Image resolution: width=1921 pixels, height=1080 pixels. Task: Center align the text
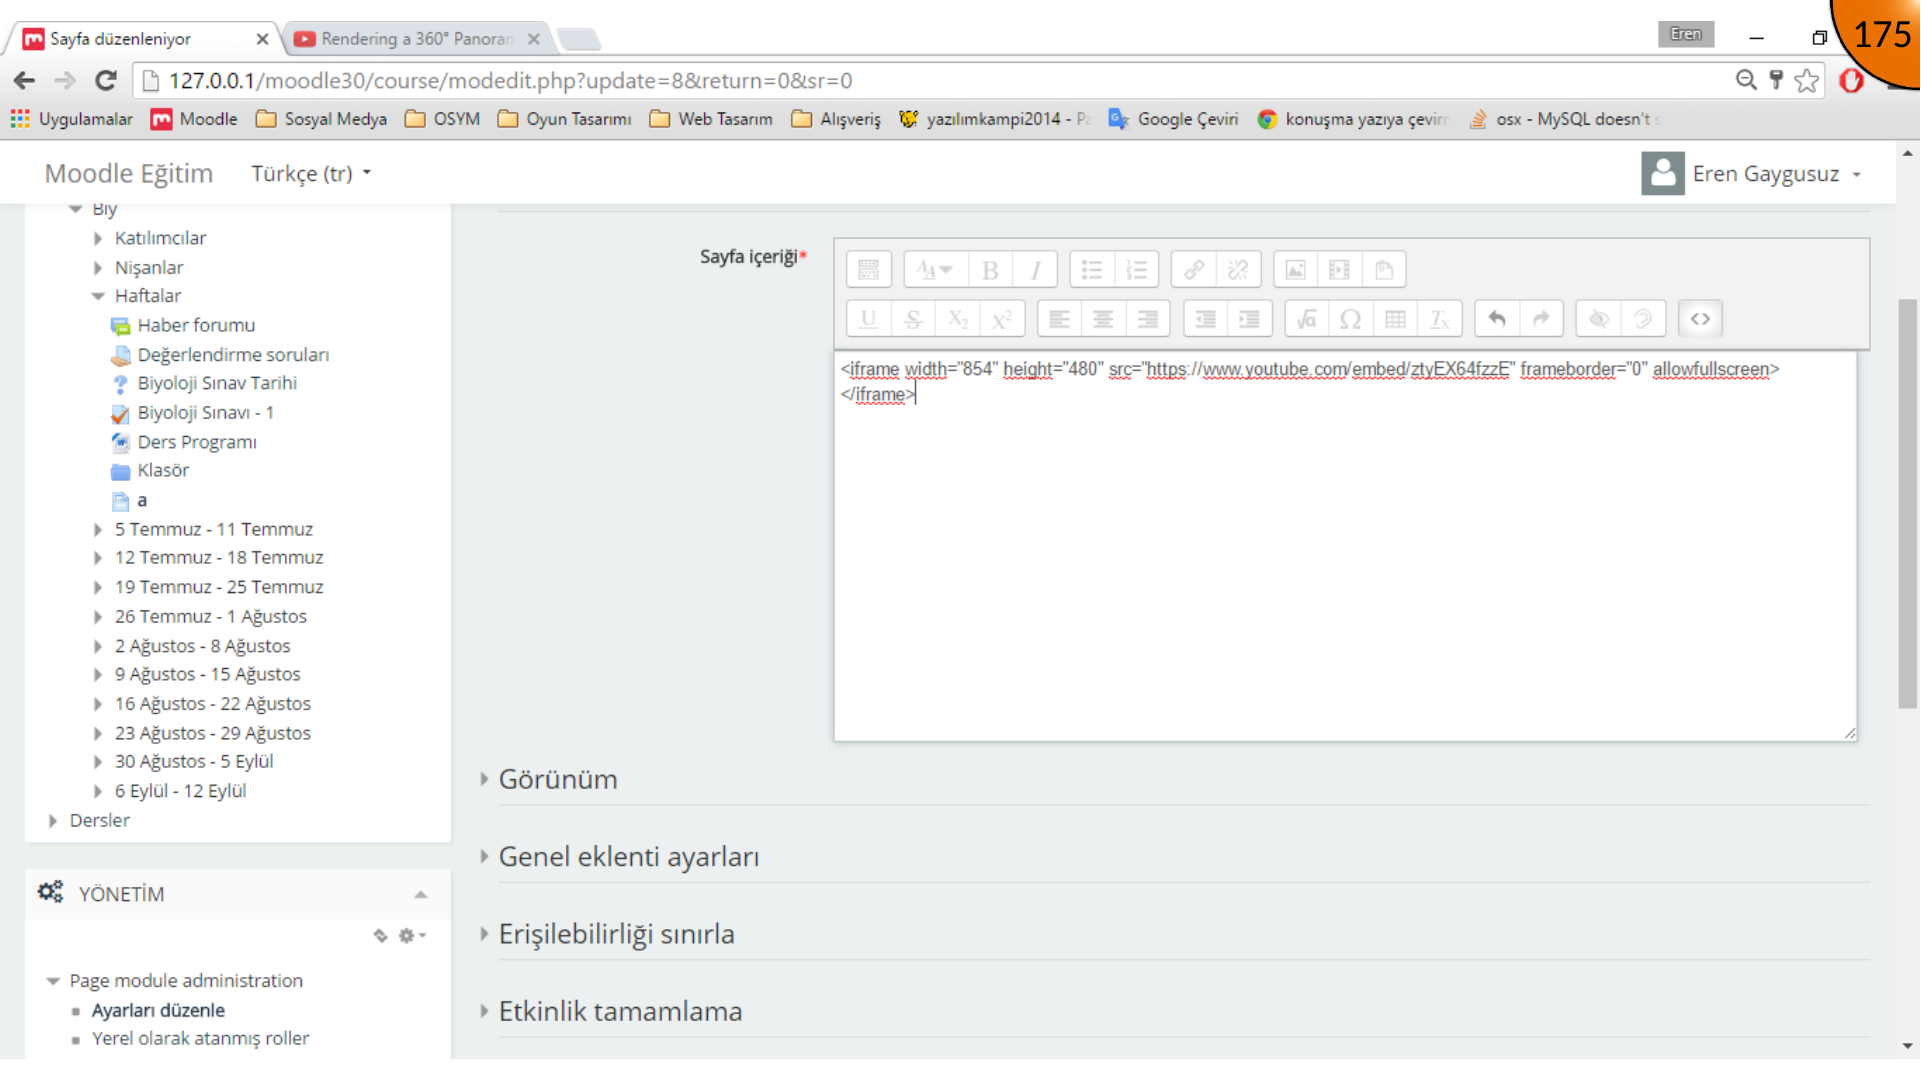1103,319
